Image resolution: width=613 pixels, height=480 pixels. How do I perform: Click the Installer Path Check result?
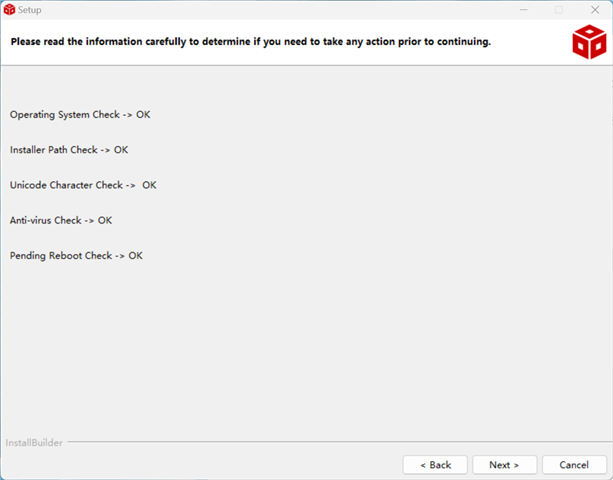69,150
